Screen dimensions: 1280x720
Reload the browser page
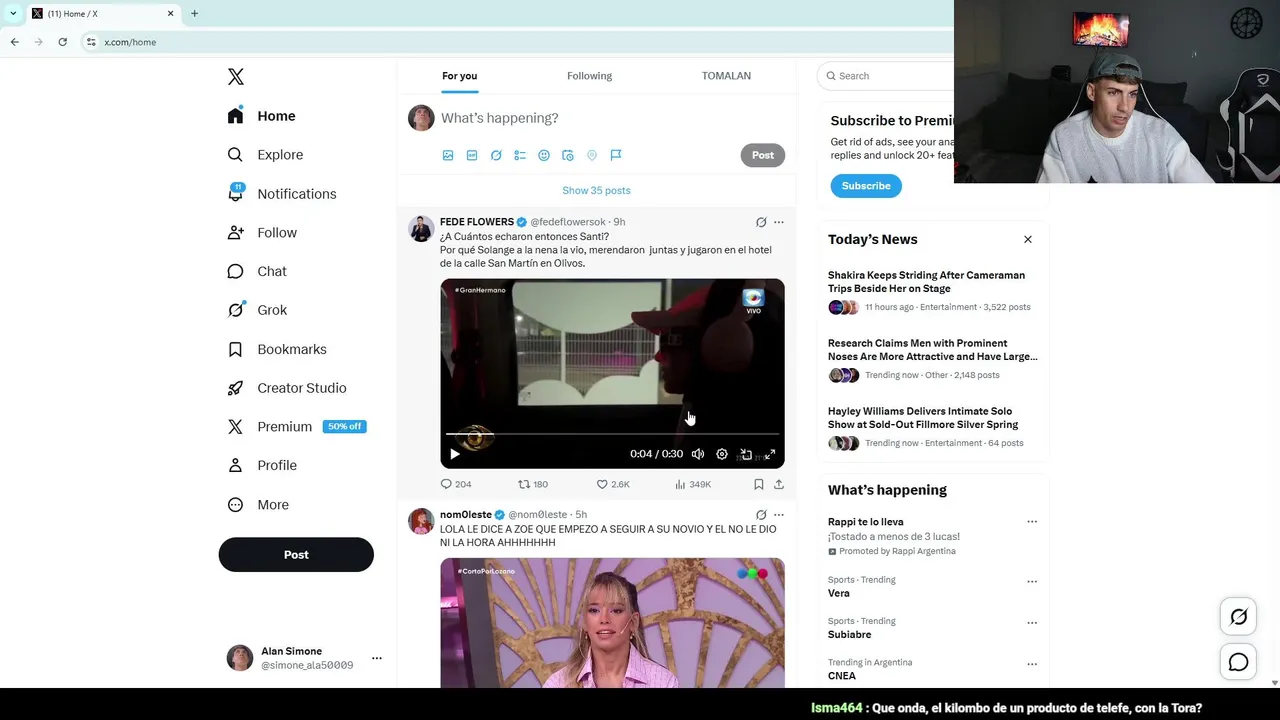62,42
